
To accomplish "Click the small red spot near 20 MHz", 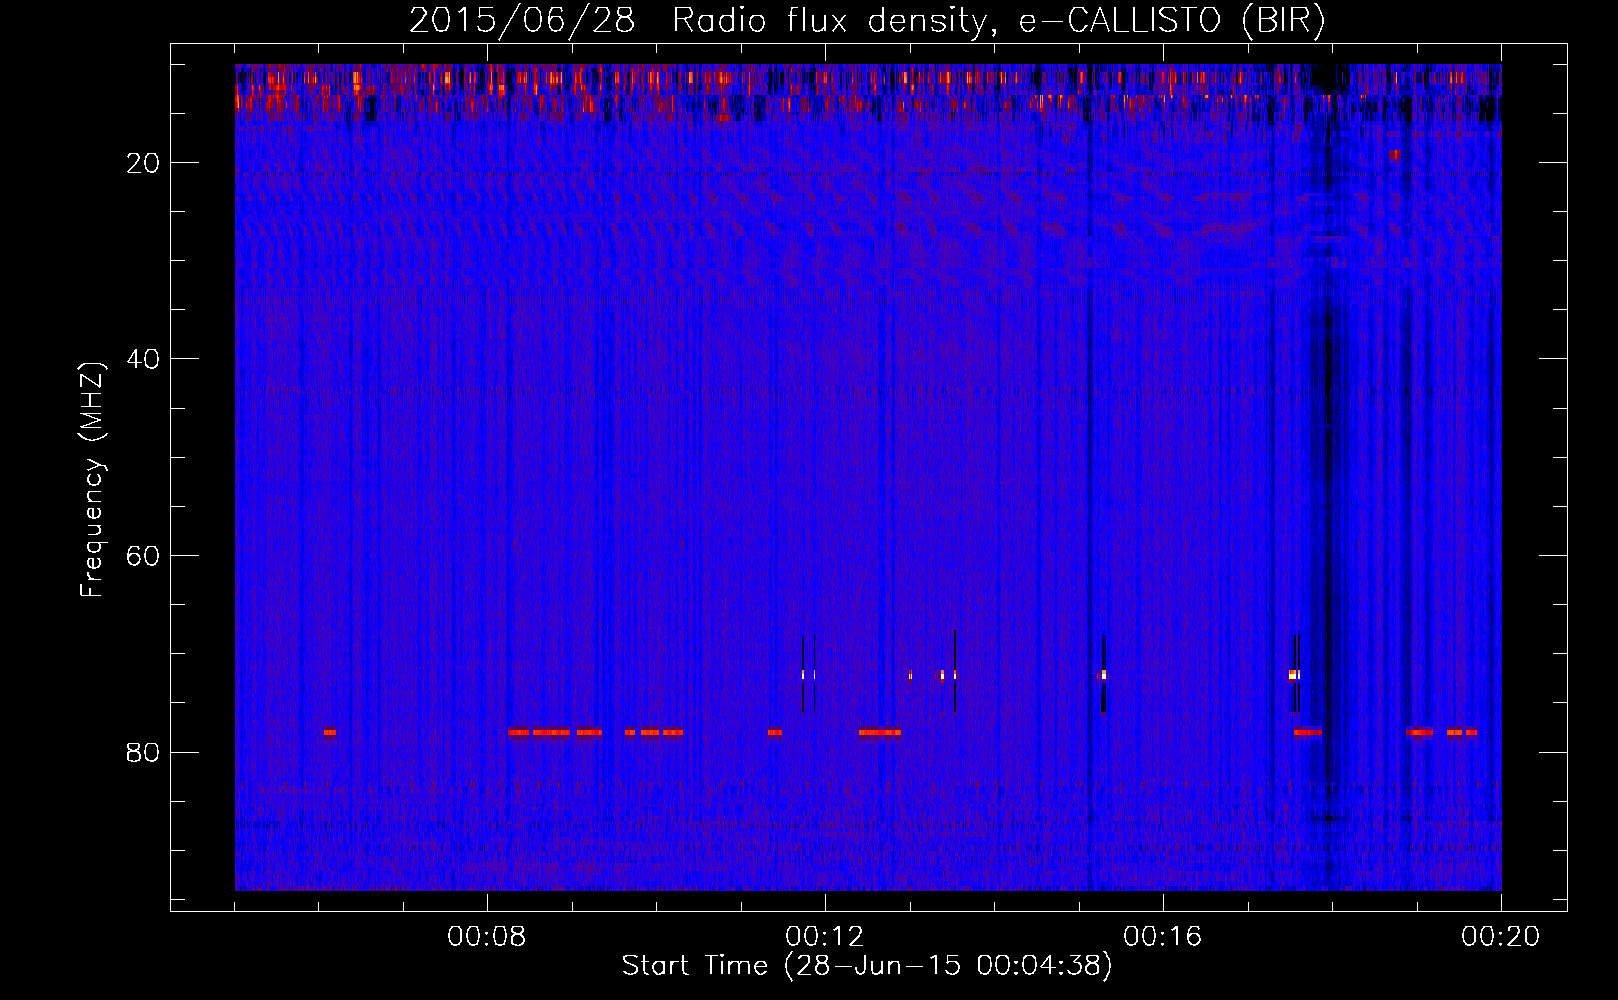I will click(1395, 155).
